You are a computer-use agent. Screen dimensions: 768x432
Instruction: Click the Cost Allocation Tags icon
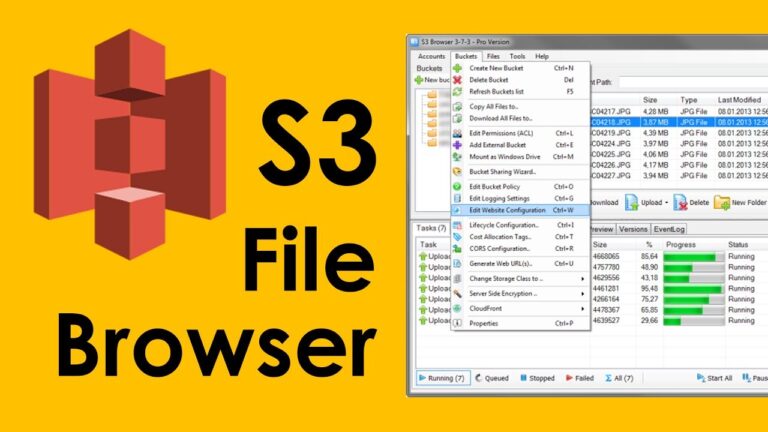tap(457, 237)
